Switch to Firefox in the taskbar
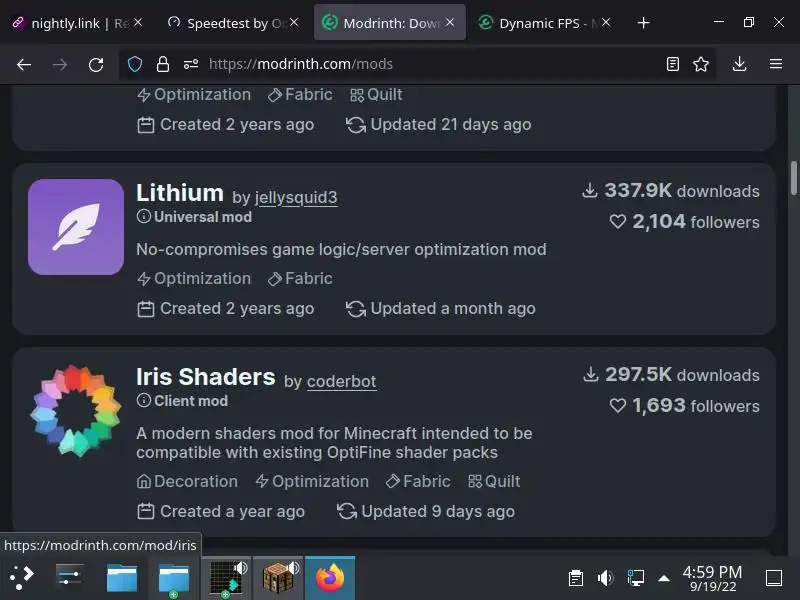This screenshot has height=600, width=800. point(330,578)
